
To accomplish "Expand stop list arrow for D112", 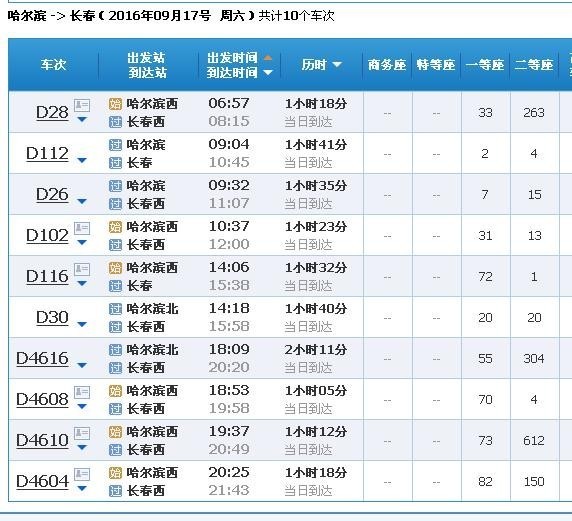I will (x=82, y=160).
